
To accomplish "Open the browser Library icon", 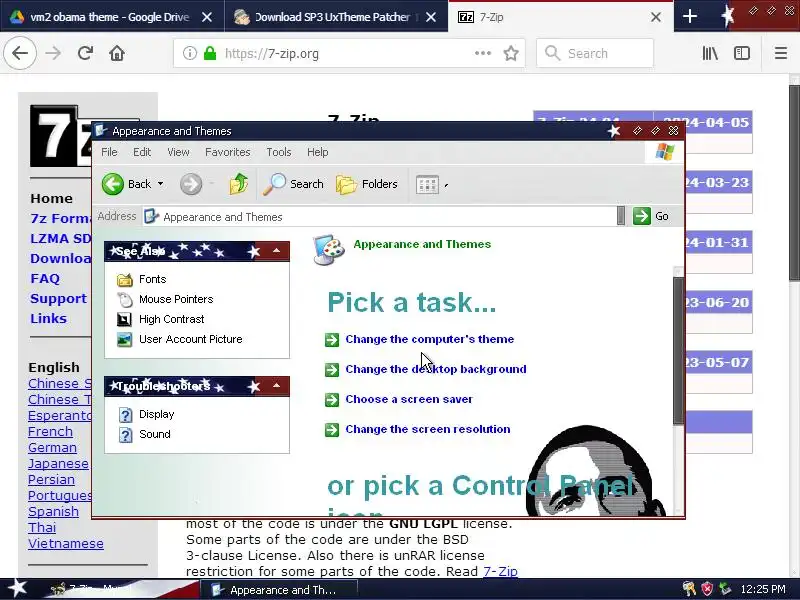I will tap(710, 53).
